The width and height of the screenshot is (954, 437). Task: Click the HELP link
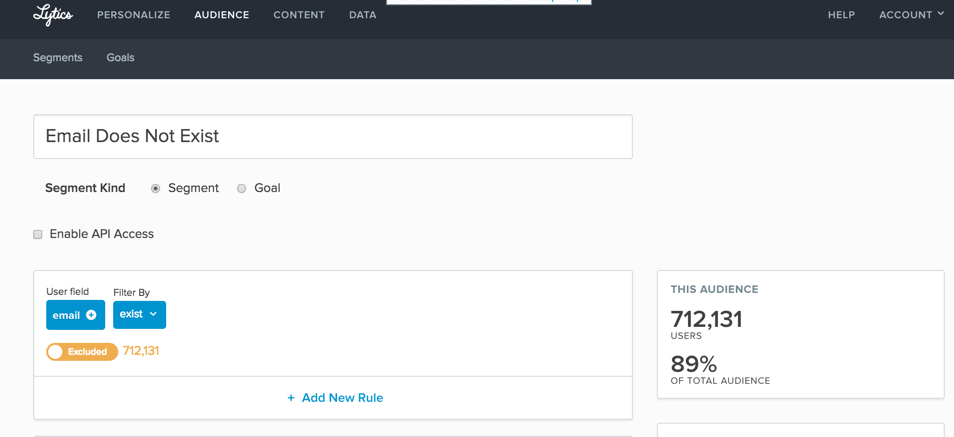point(841,15)
